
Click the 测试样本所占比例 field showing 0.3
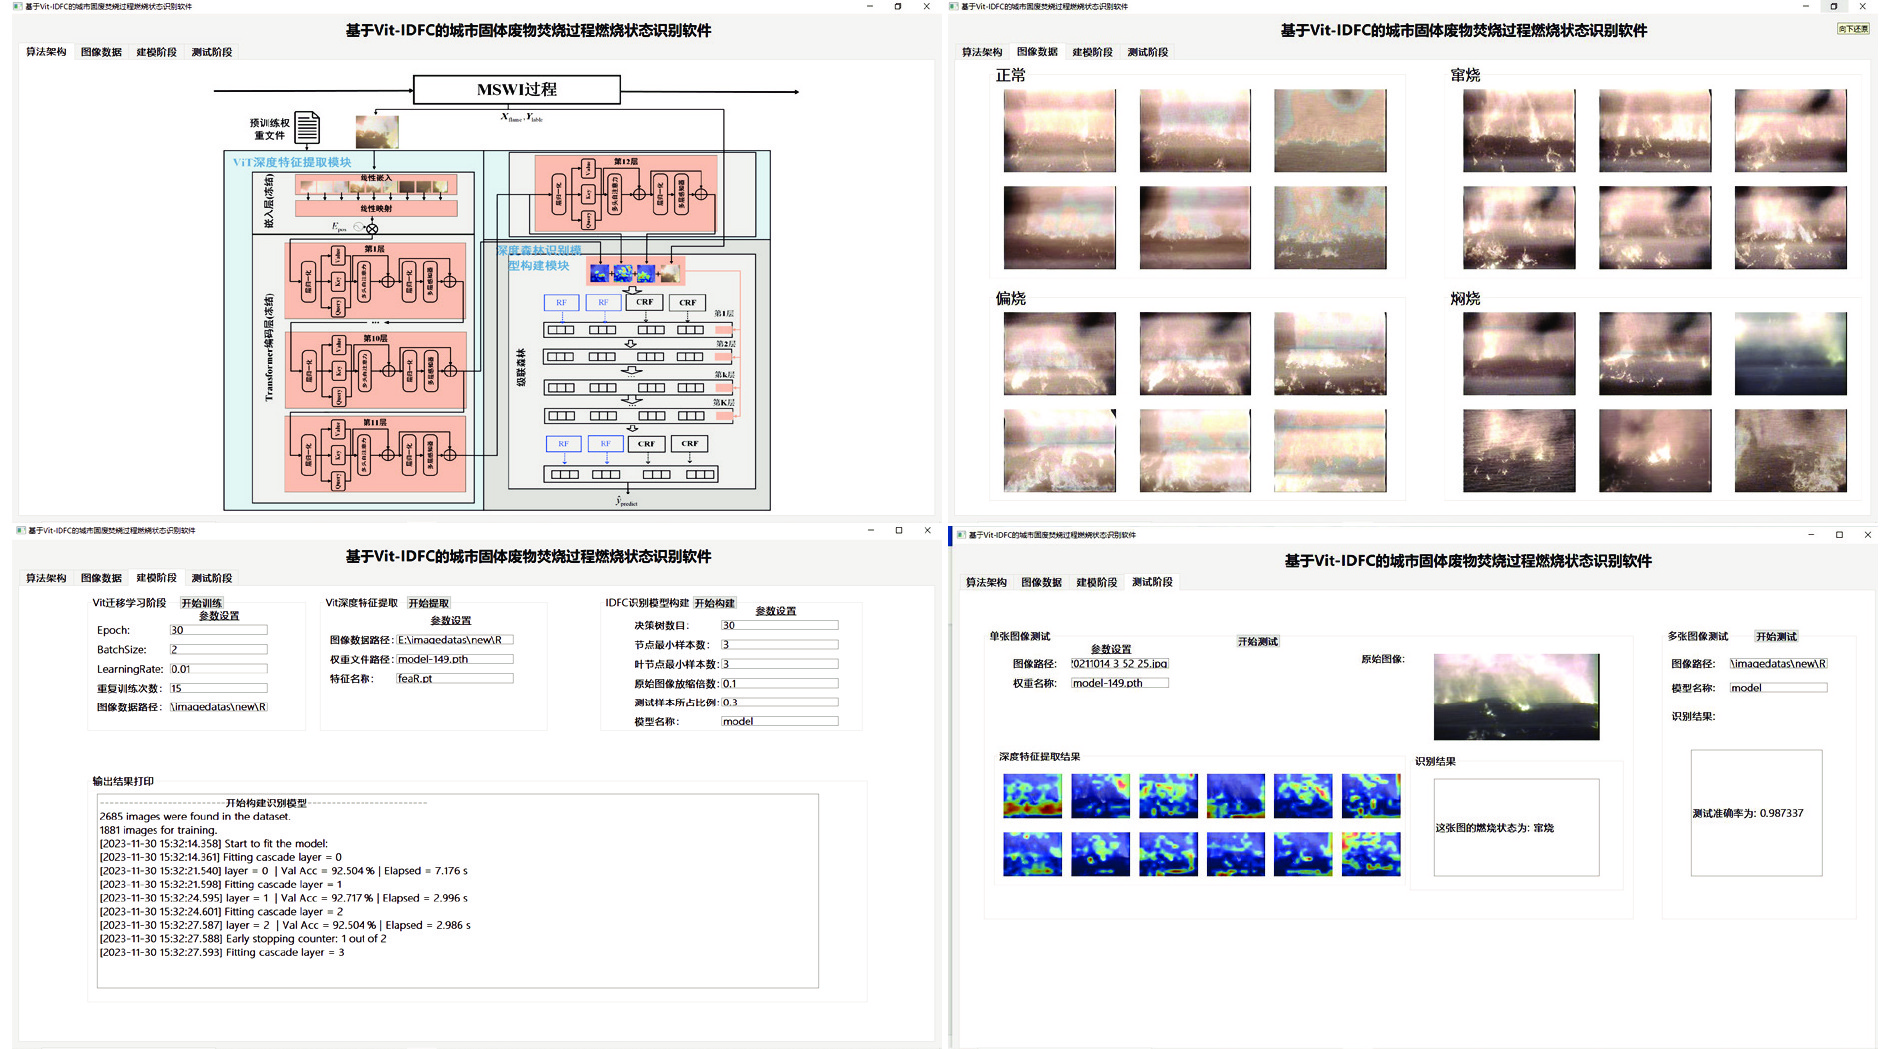click(780, 702)
